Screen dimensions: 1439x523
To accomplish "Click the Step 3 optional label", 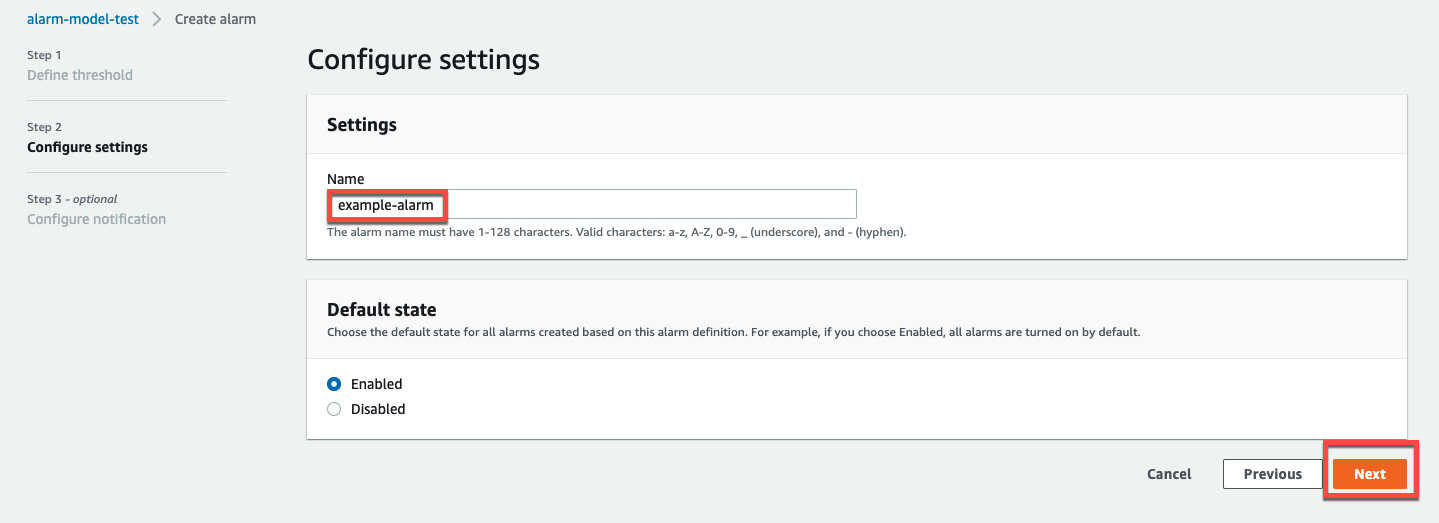I will [x=72, y=199].
